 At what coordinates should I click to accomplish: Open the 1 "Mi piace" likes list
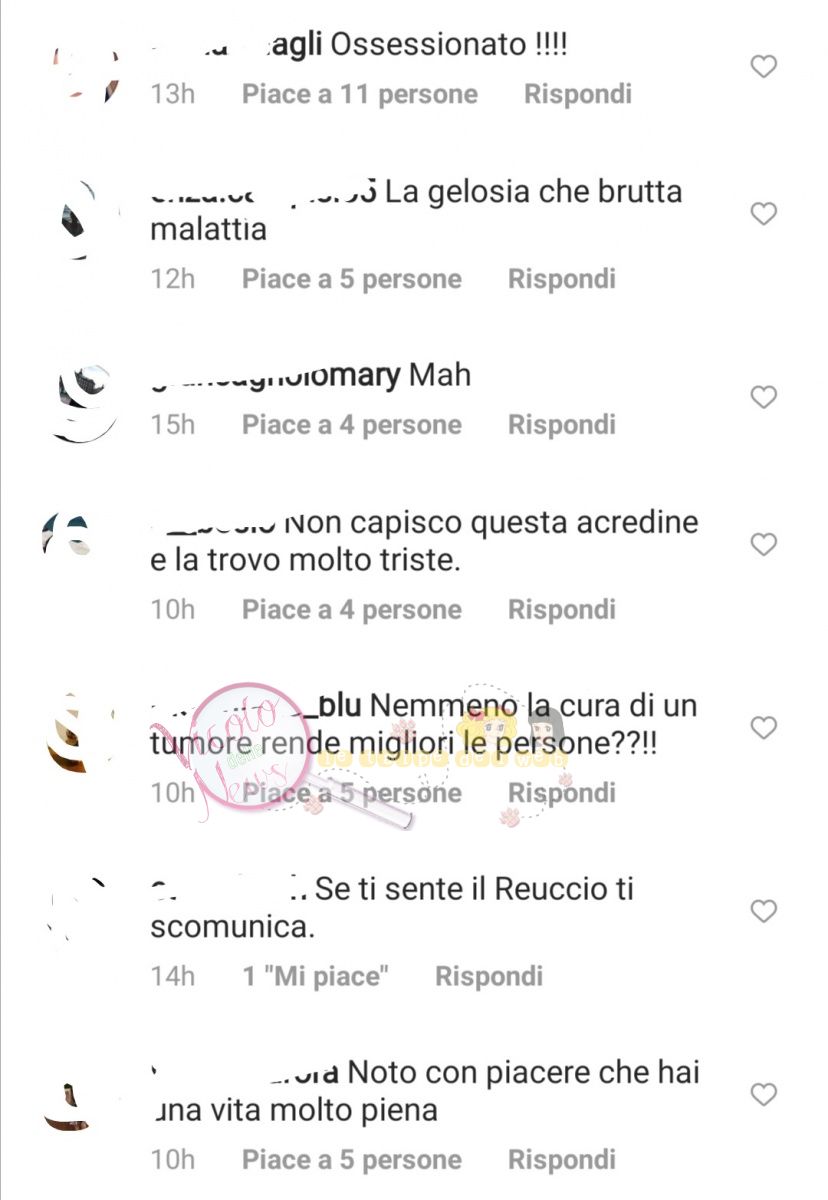click(316, 976)
